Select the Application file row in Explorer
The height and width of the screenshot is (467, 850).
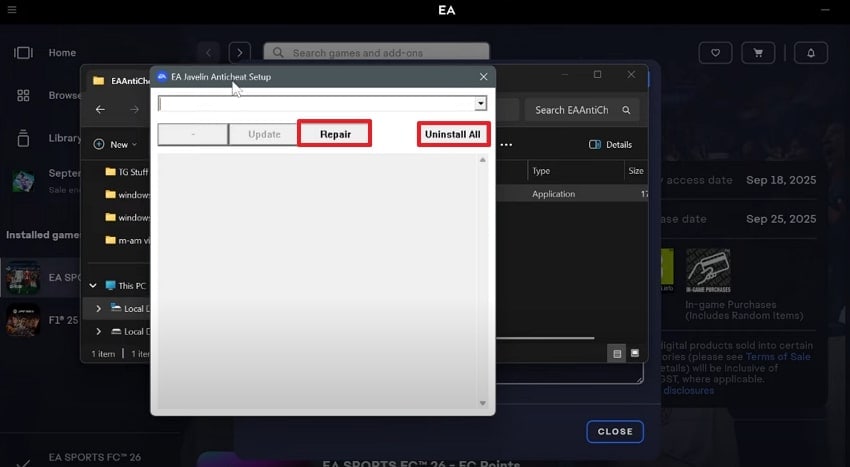[x=572, y=194]
